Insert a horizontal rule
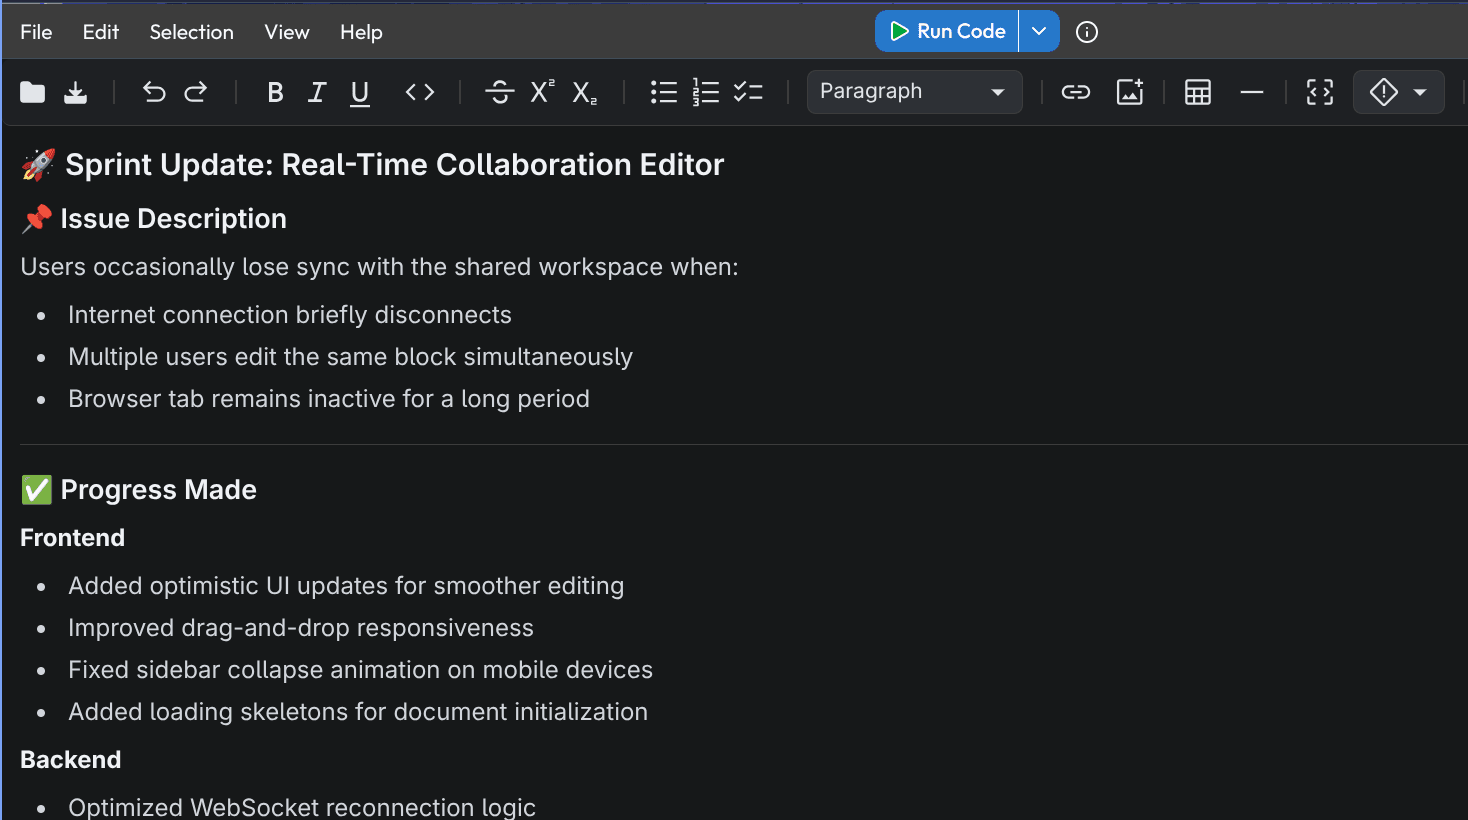This screenshot has width=1468, height=820. (1252, 93)
